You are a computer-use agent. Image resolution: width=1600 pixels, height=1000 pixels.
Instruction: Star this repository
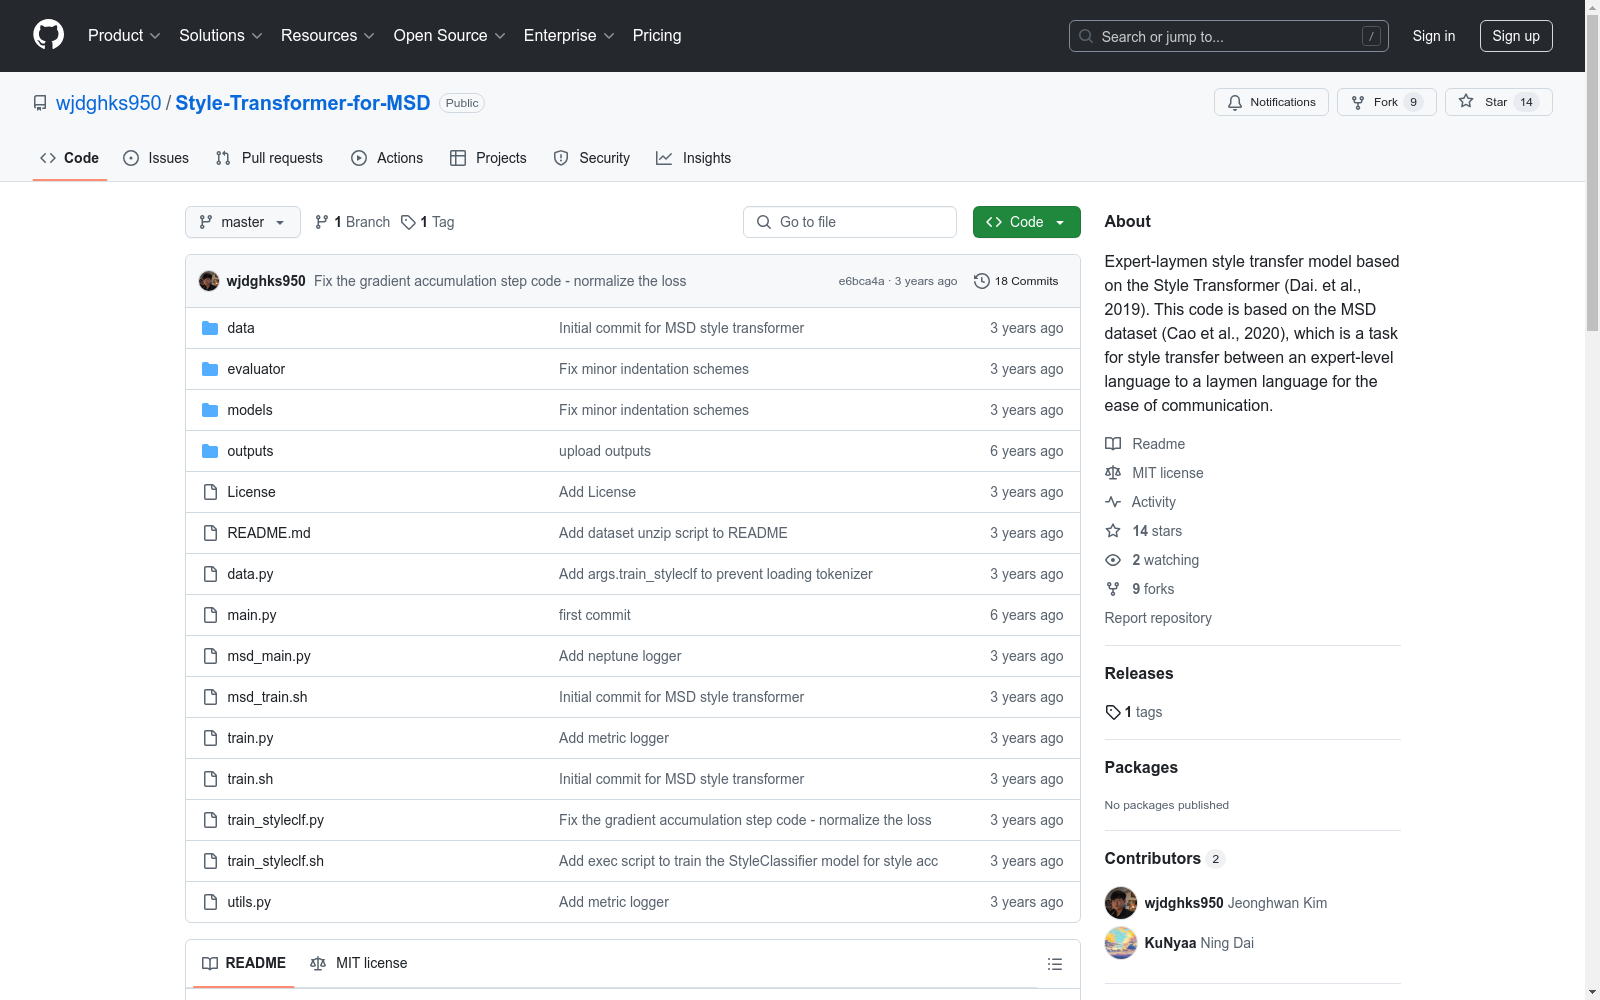pyautogui.click(x=1498, y=102)
